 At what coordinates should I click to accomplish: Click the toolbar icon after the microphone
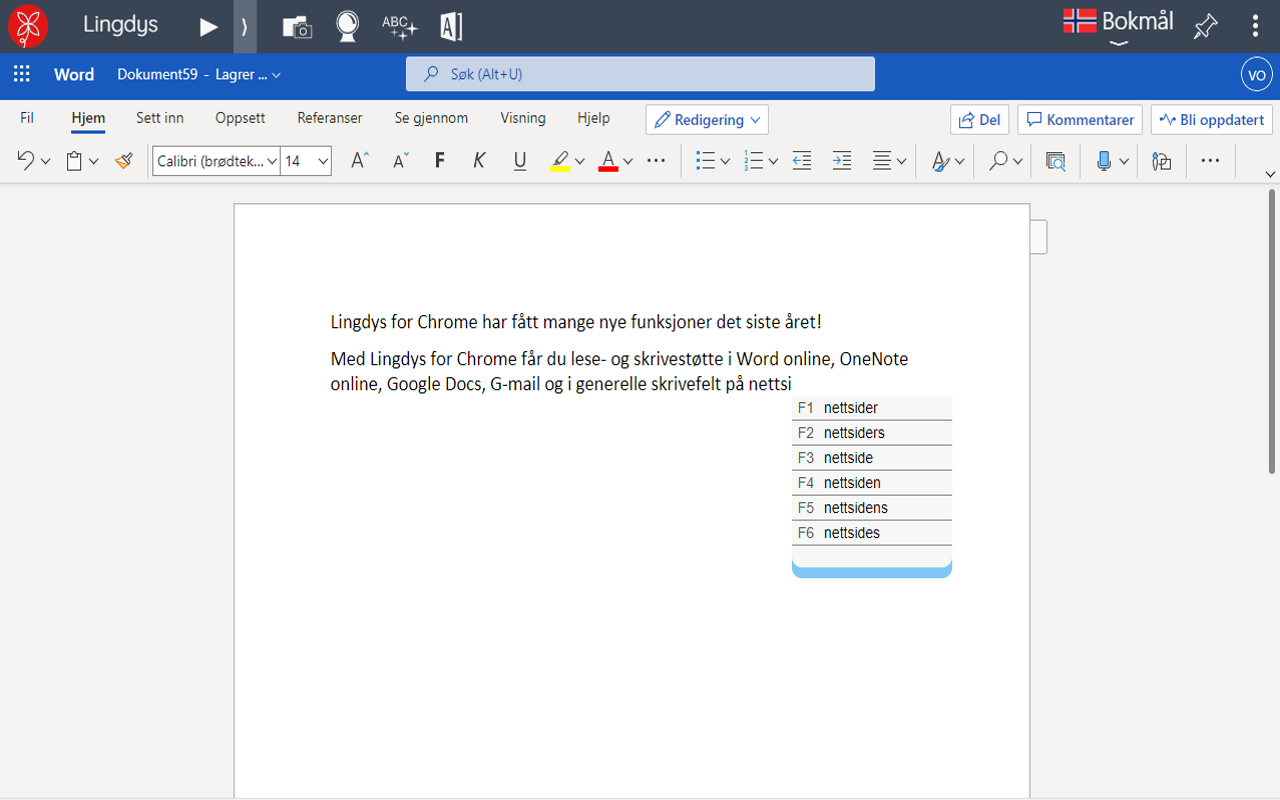point(1161,160)
